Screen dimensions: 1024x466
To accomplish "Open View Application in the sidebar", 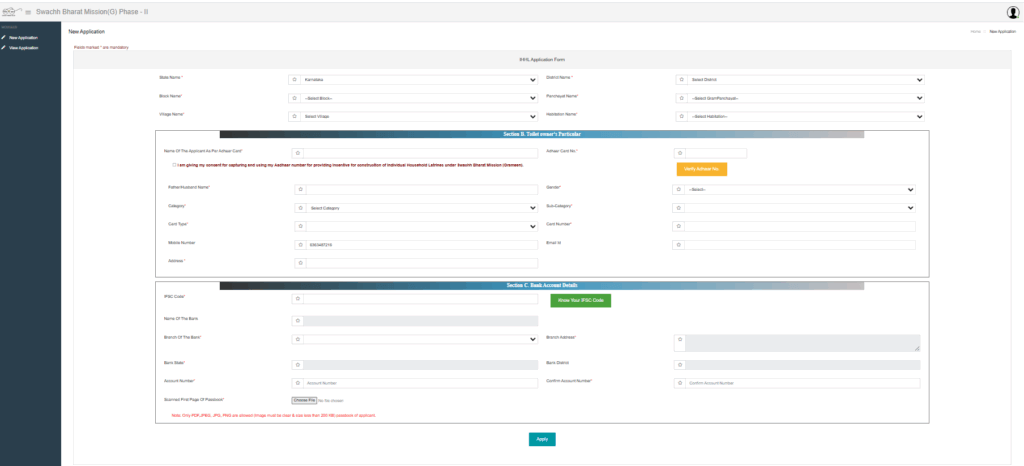I will coord(23,47).
